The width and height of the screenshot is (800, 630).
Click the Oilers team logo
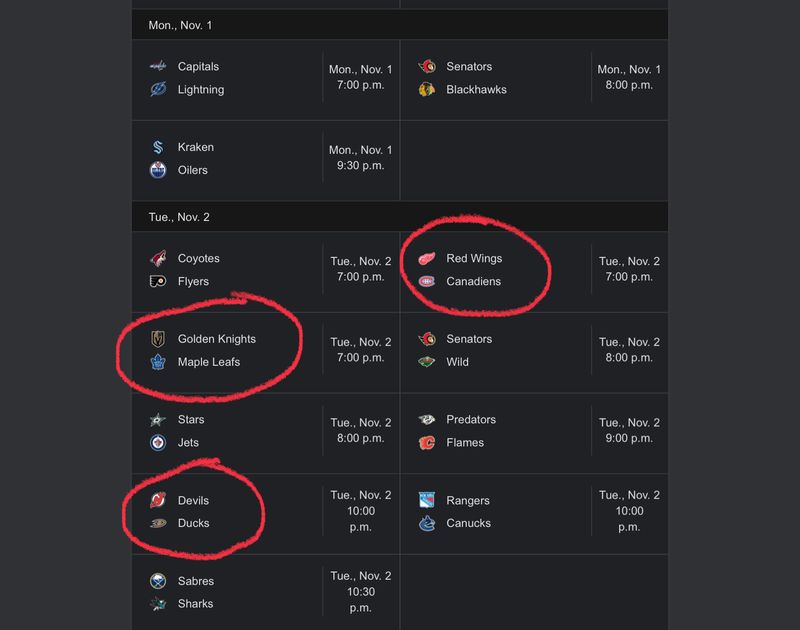[x=158, y=170]
